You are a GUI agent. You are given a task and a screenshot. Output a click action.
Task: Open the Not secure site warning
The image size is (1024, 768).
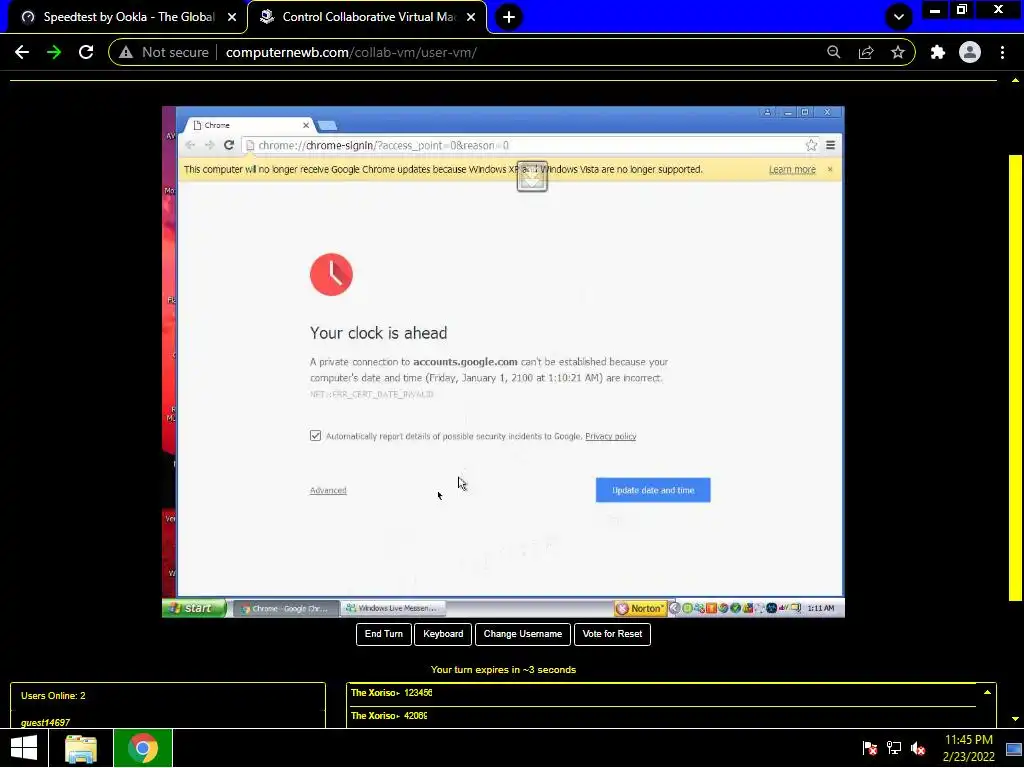(164, 52)
